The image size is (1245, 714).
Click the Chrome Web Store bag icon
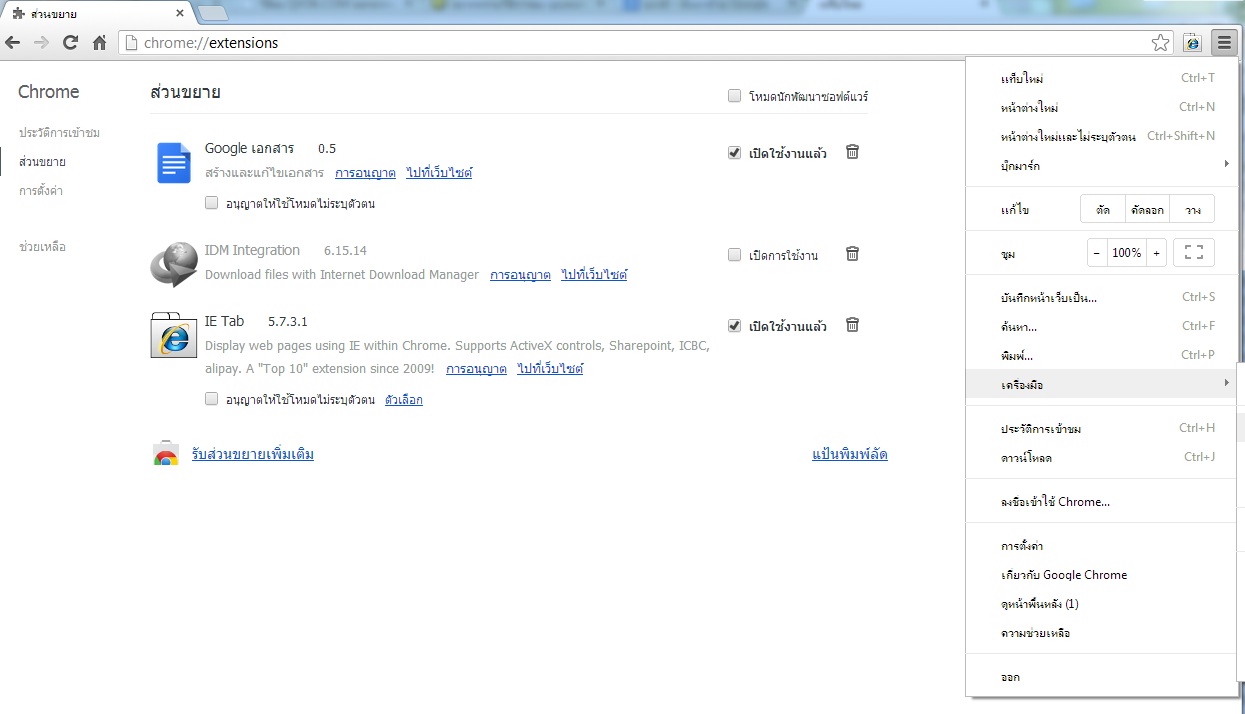point(166,454)
